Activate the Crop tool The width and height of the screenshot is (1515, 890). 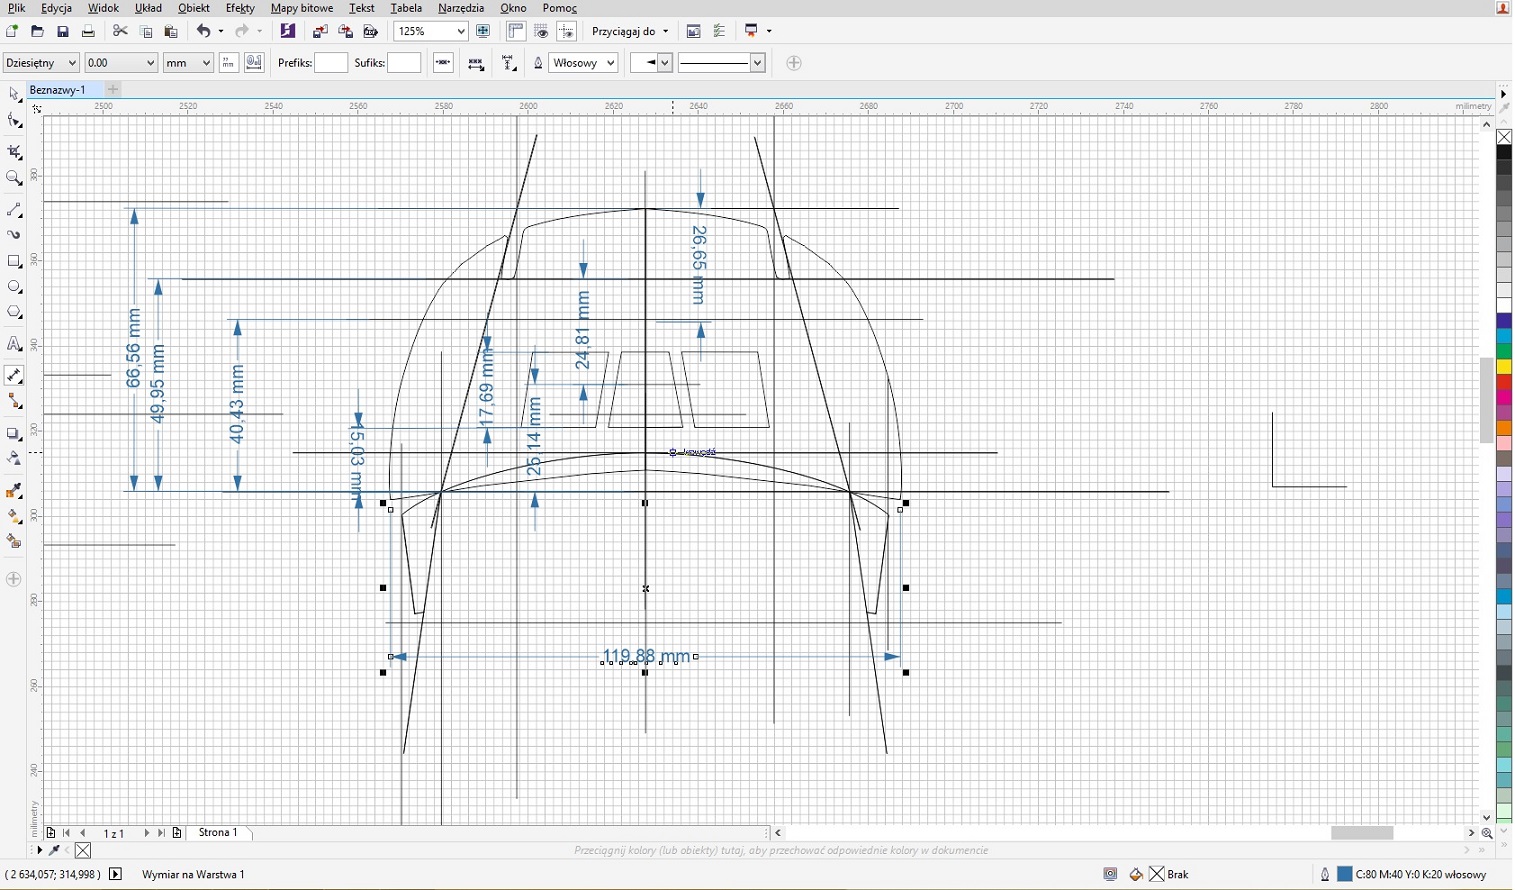coord(14,153)
